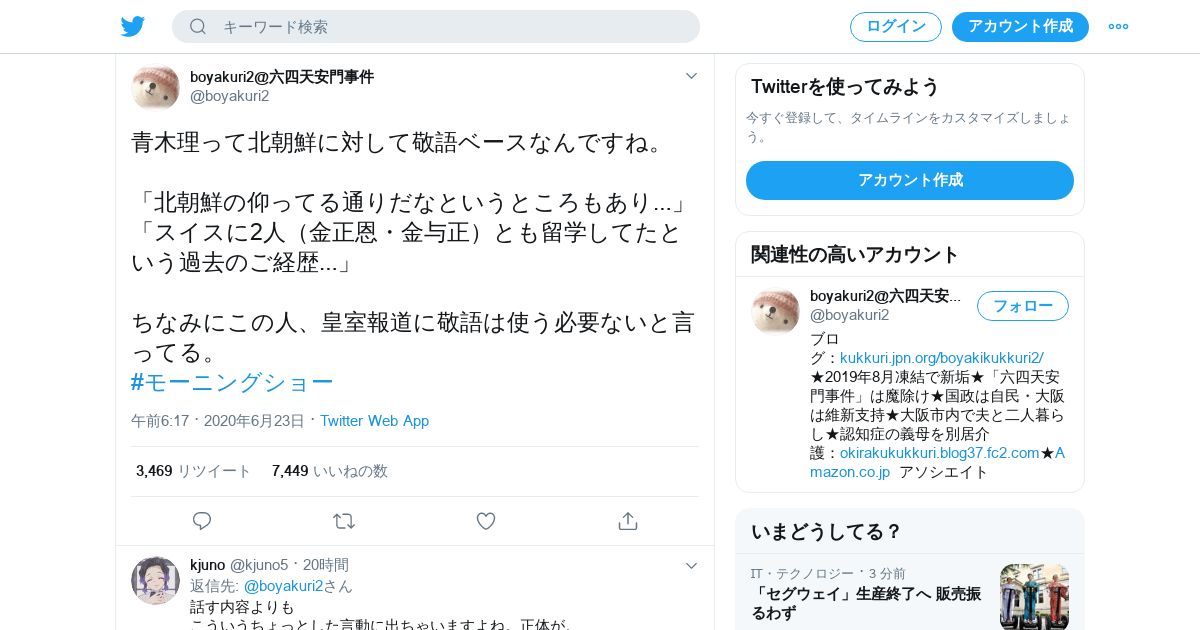1200x630 pixels.
Task: Open boyakuri2's avatar on main tweet
Action: click(x=155, y=86)
